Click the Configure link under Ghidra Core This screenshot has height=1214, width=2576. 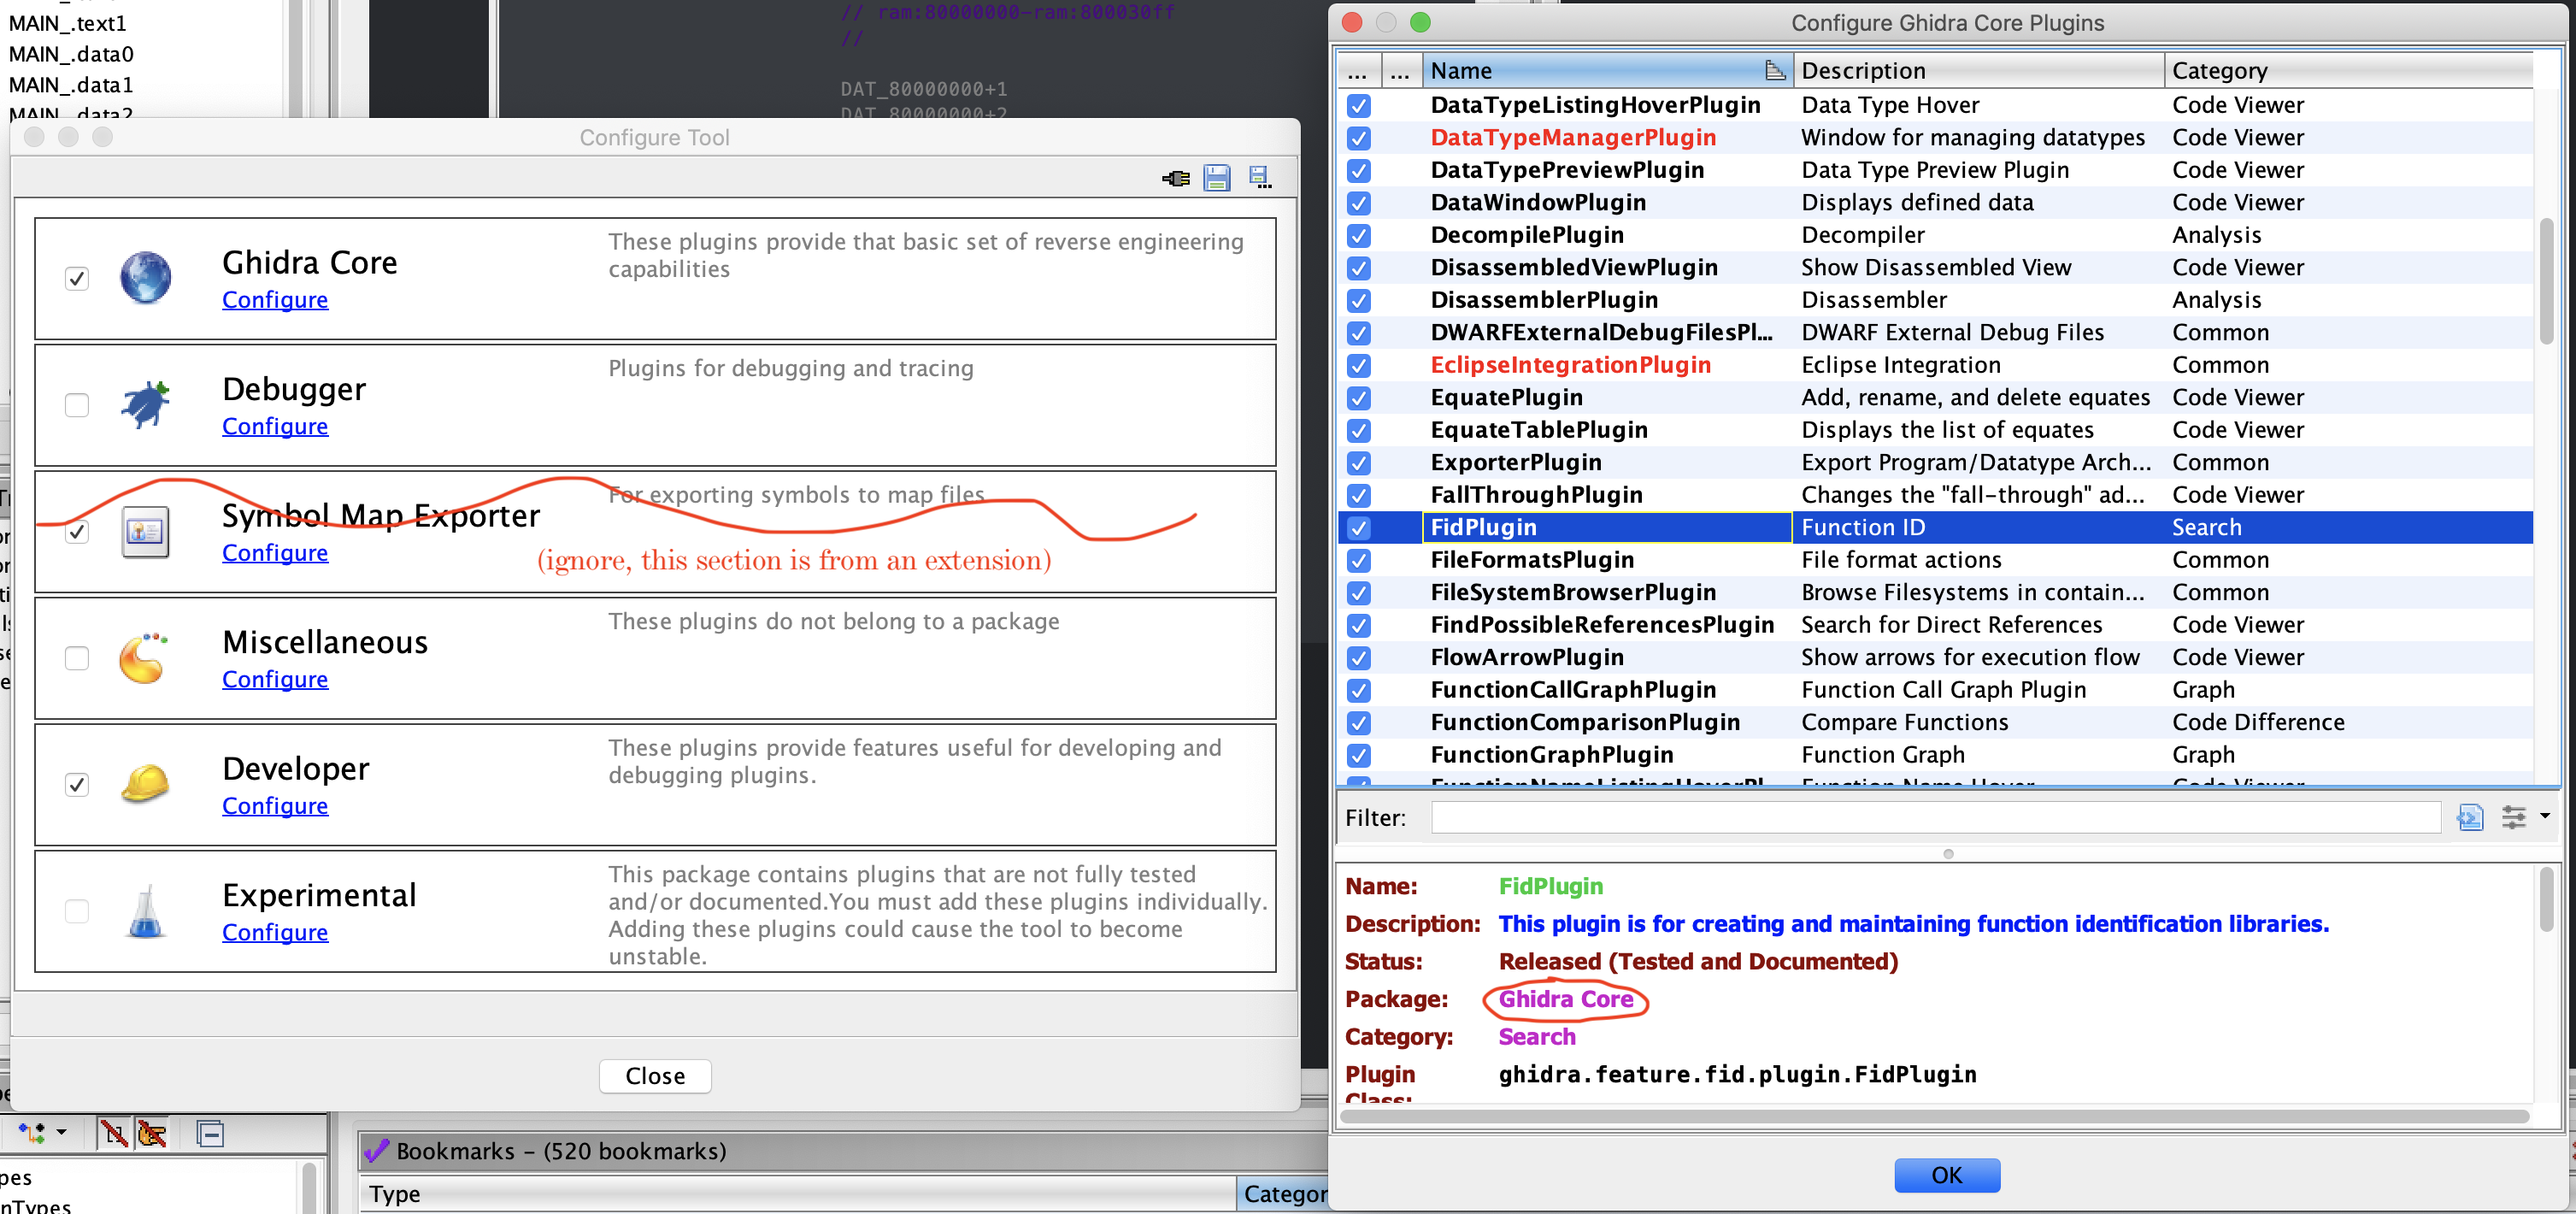275,300
